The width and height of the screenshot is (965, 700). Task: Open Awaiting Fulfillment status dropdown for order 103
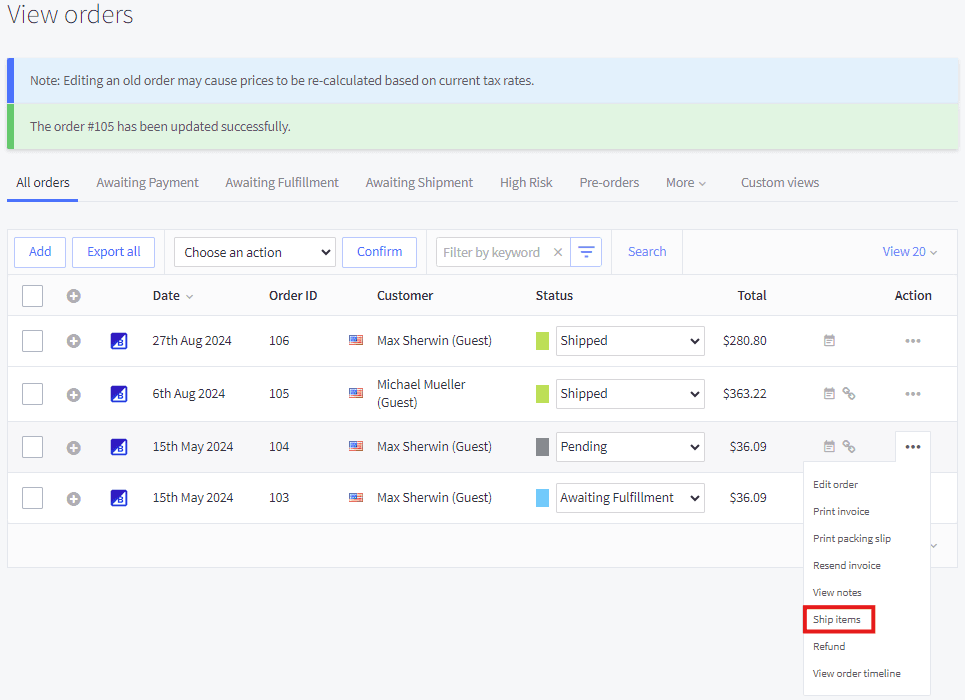tap(630, 498)
